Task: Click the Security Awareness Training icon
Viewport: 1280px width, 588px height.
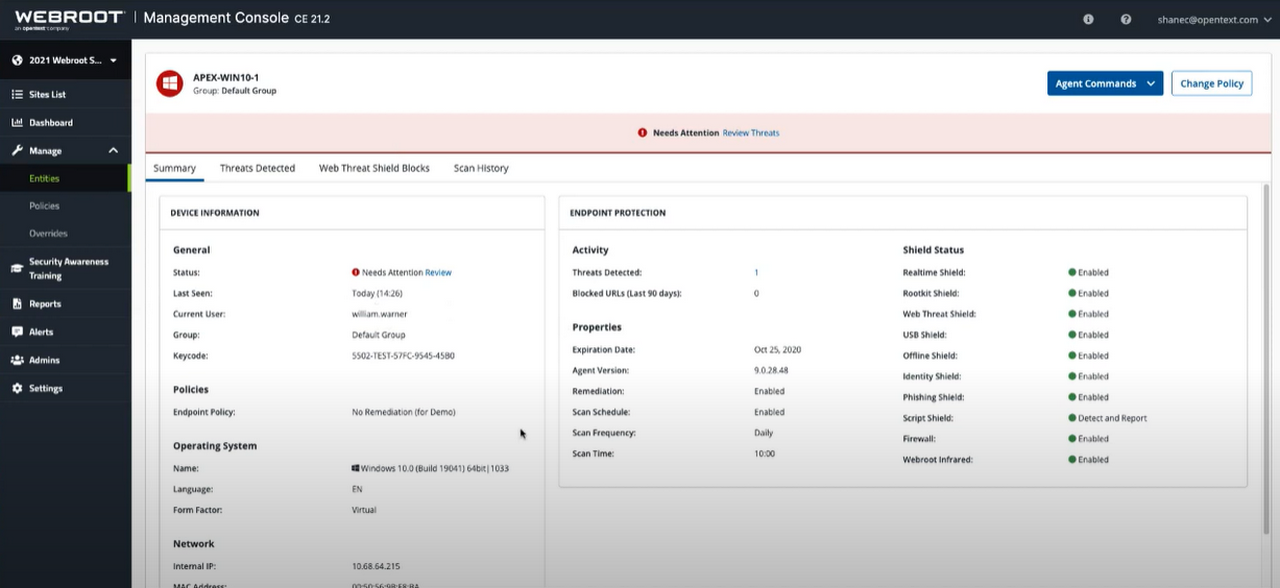Action: click(x=17, y=268)
